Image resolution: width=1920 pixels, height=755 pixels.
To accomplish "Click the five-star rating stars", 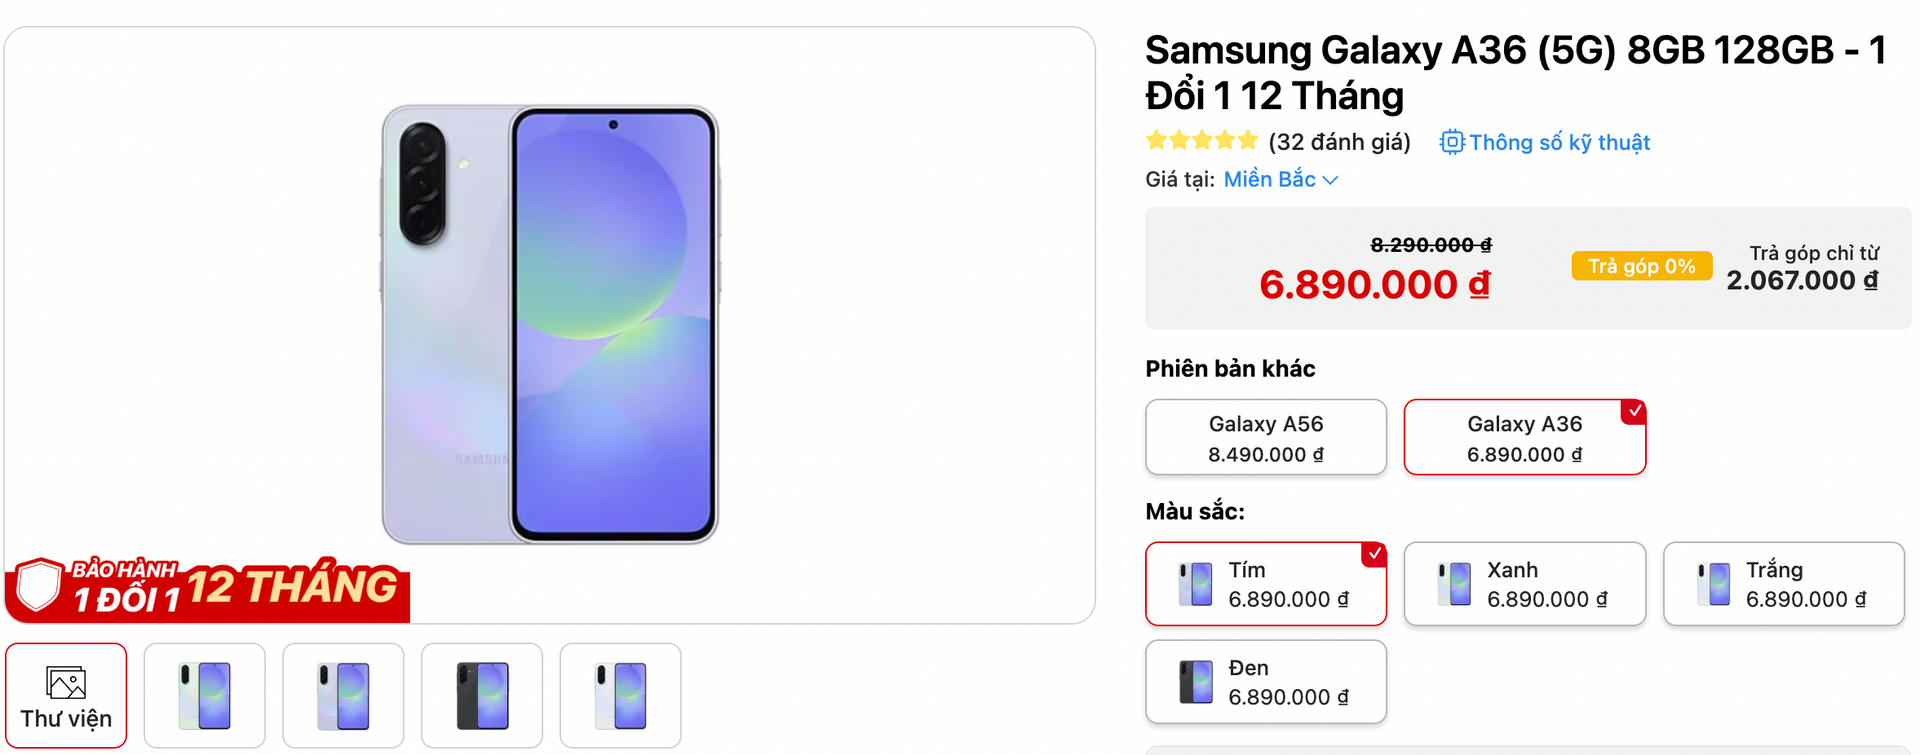I will [1202, 140].
